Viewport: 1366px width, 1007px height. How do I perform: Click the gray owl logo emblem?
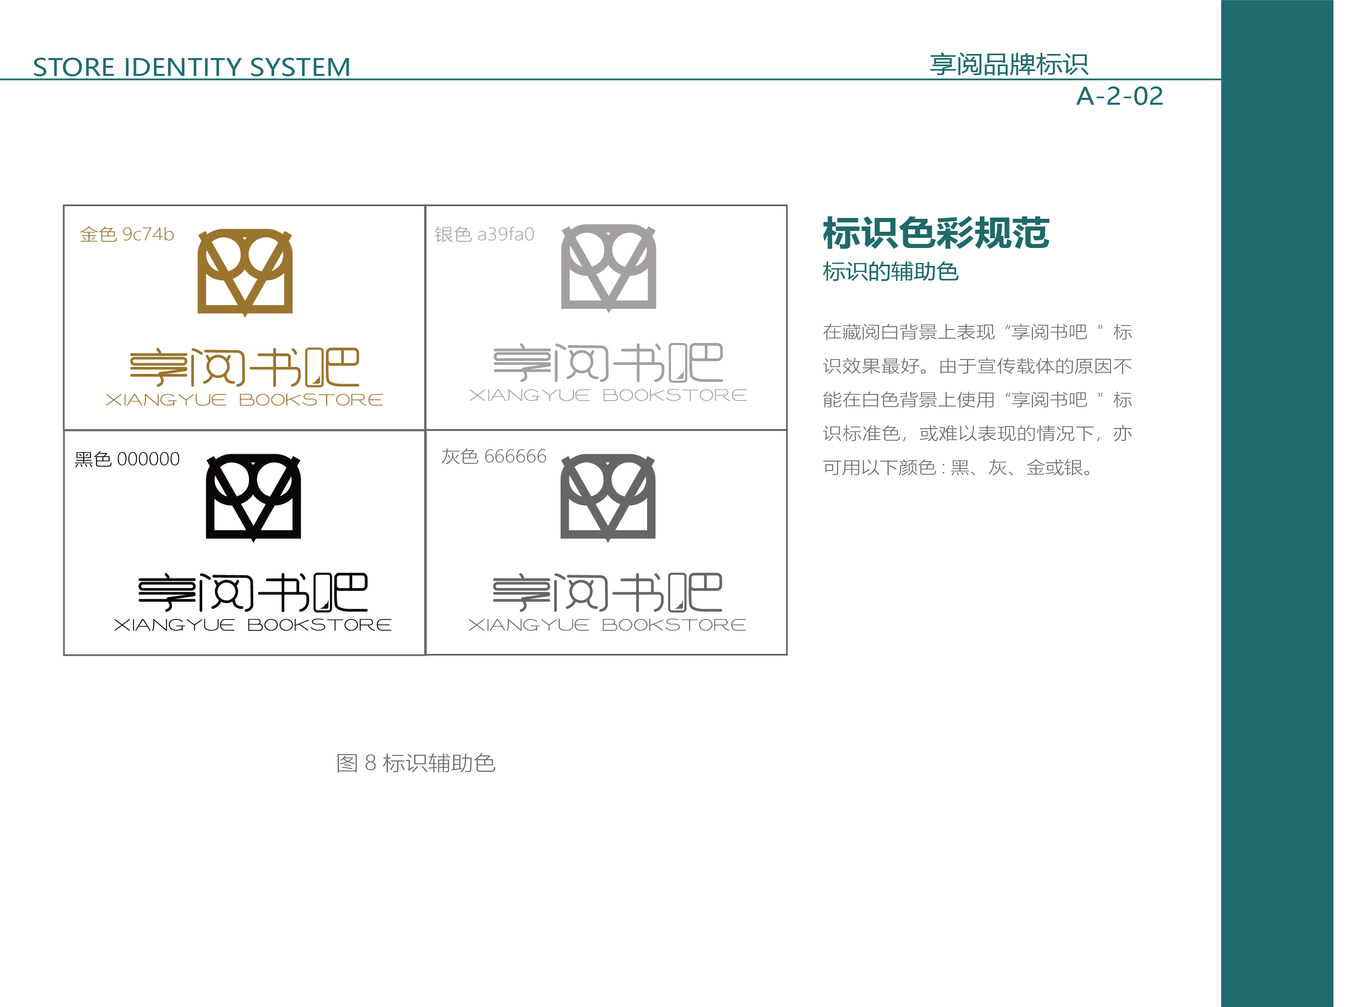click(608, 498)
